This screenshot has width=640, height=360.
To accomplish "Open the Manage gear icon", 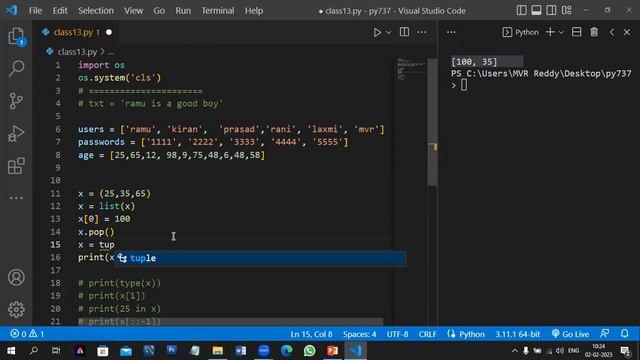I will point(16,309).
